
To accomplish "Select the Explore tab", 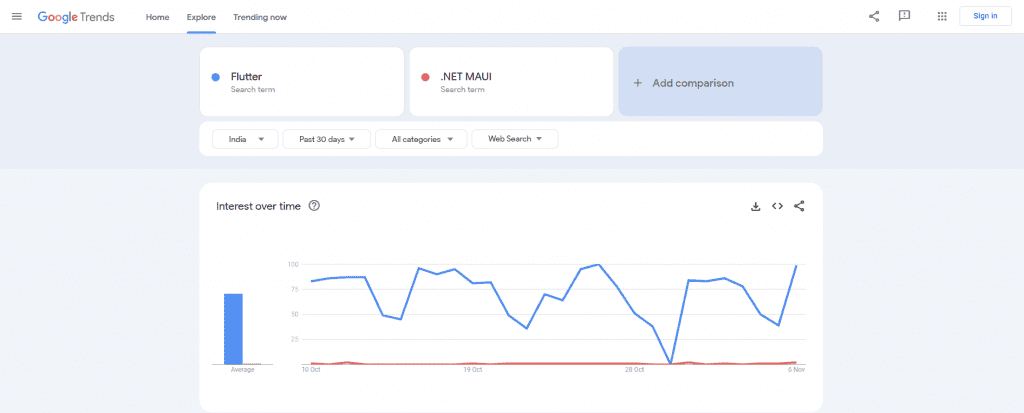I will click(201, 17).
